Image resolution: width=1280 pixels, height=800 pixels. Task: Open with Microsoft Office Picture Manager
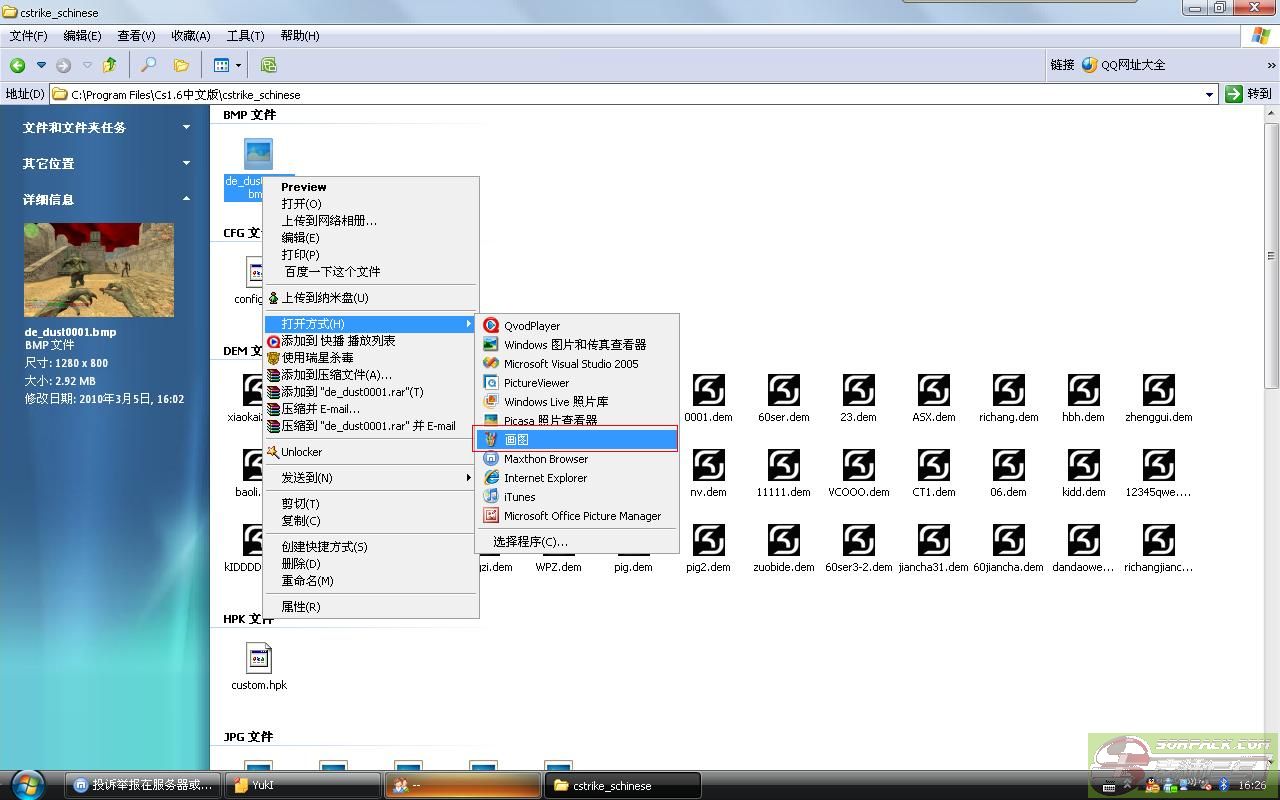[581, 516]
